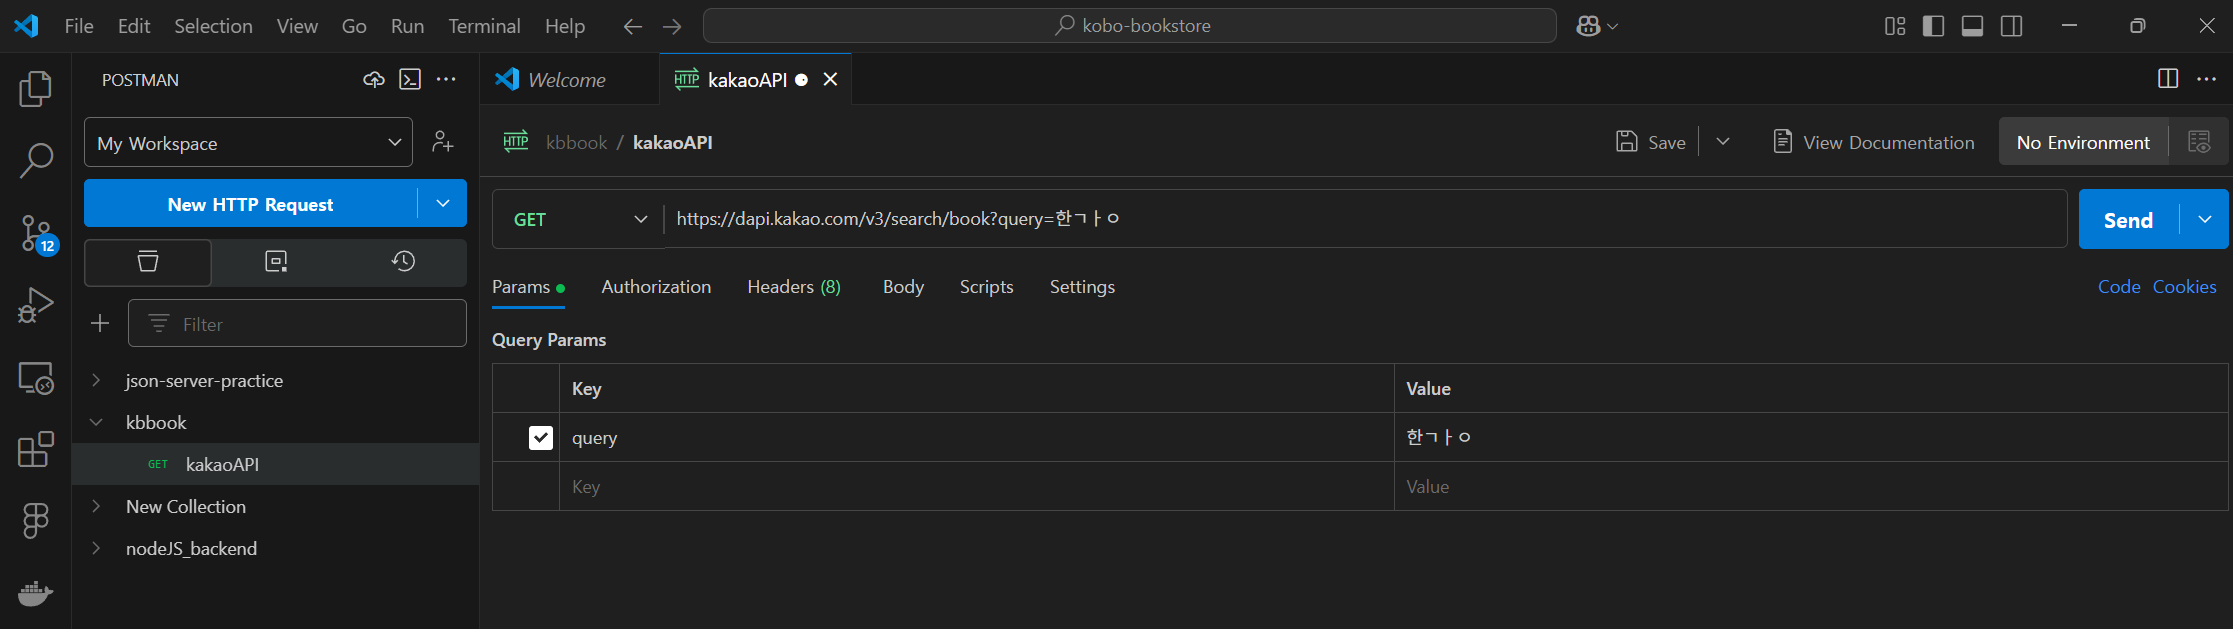2233x629 pixels.
Task: Open the Cookies link
Action: pyautogui.click(x=2184, y=287)
